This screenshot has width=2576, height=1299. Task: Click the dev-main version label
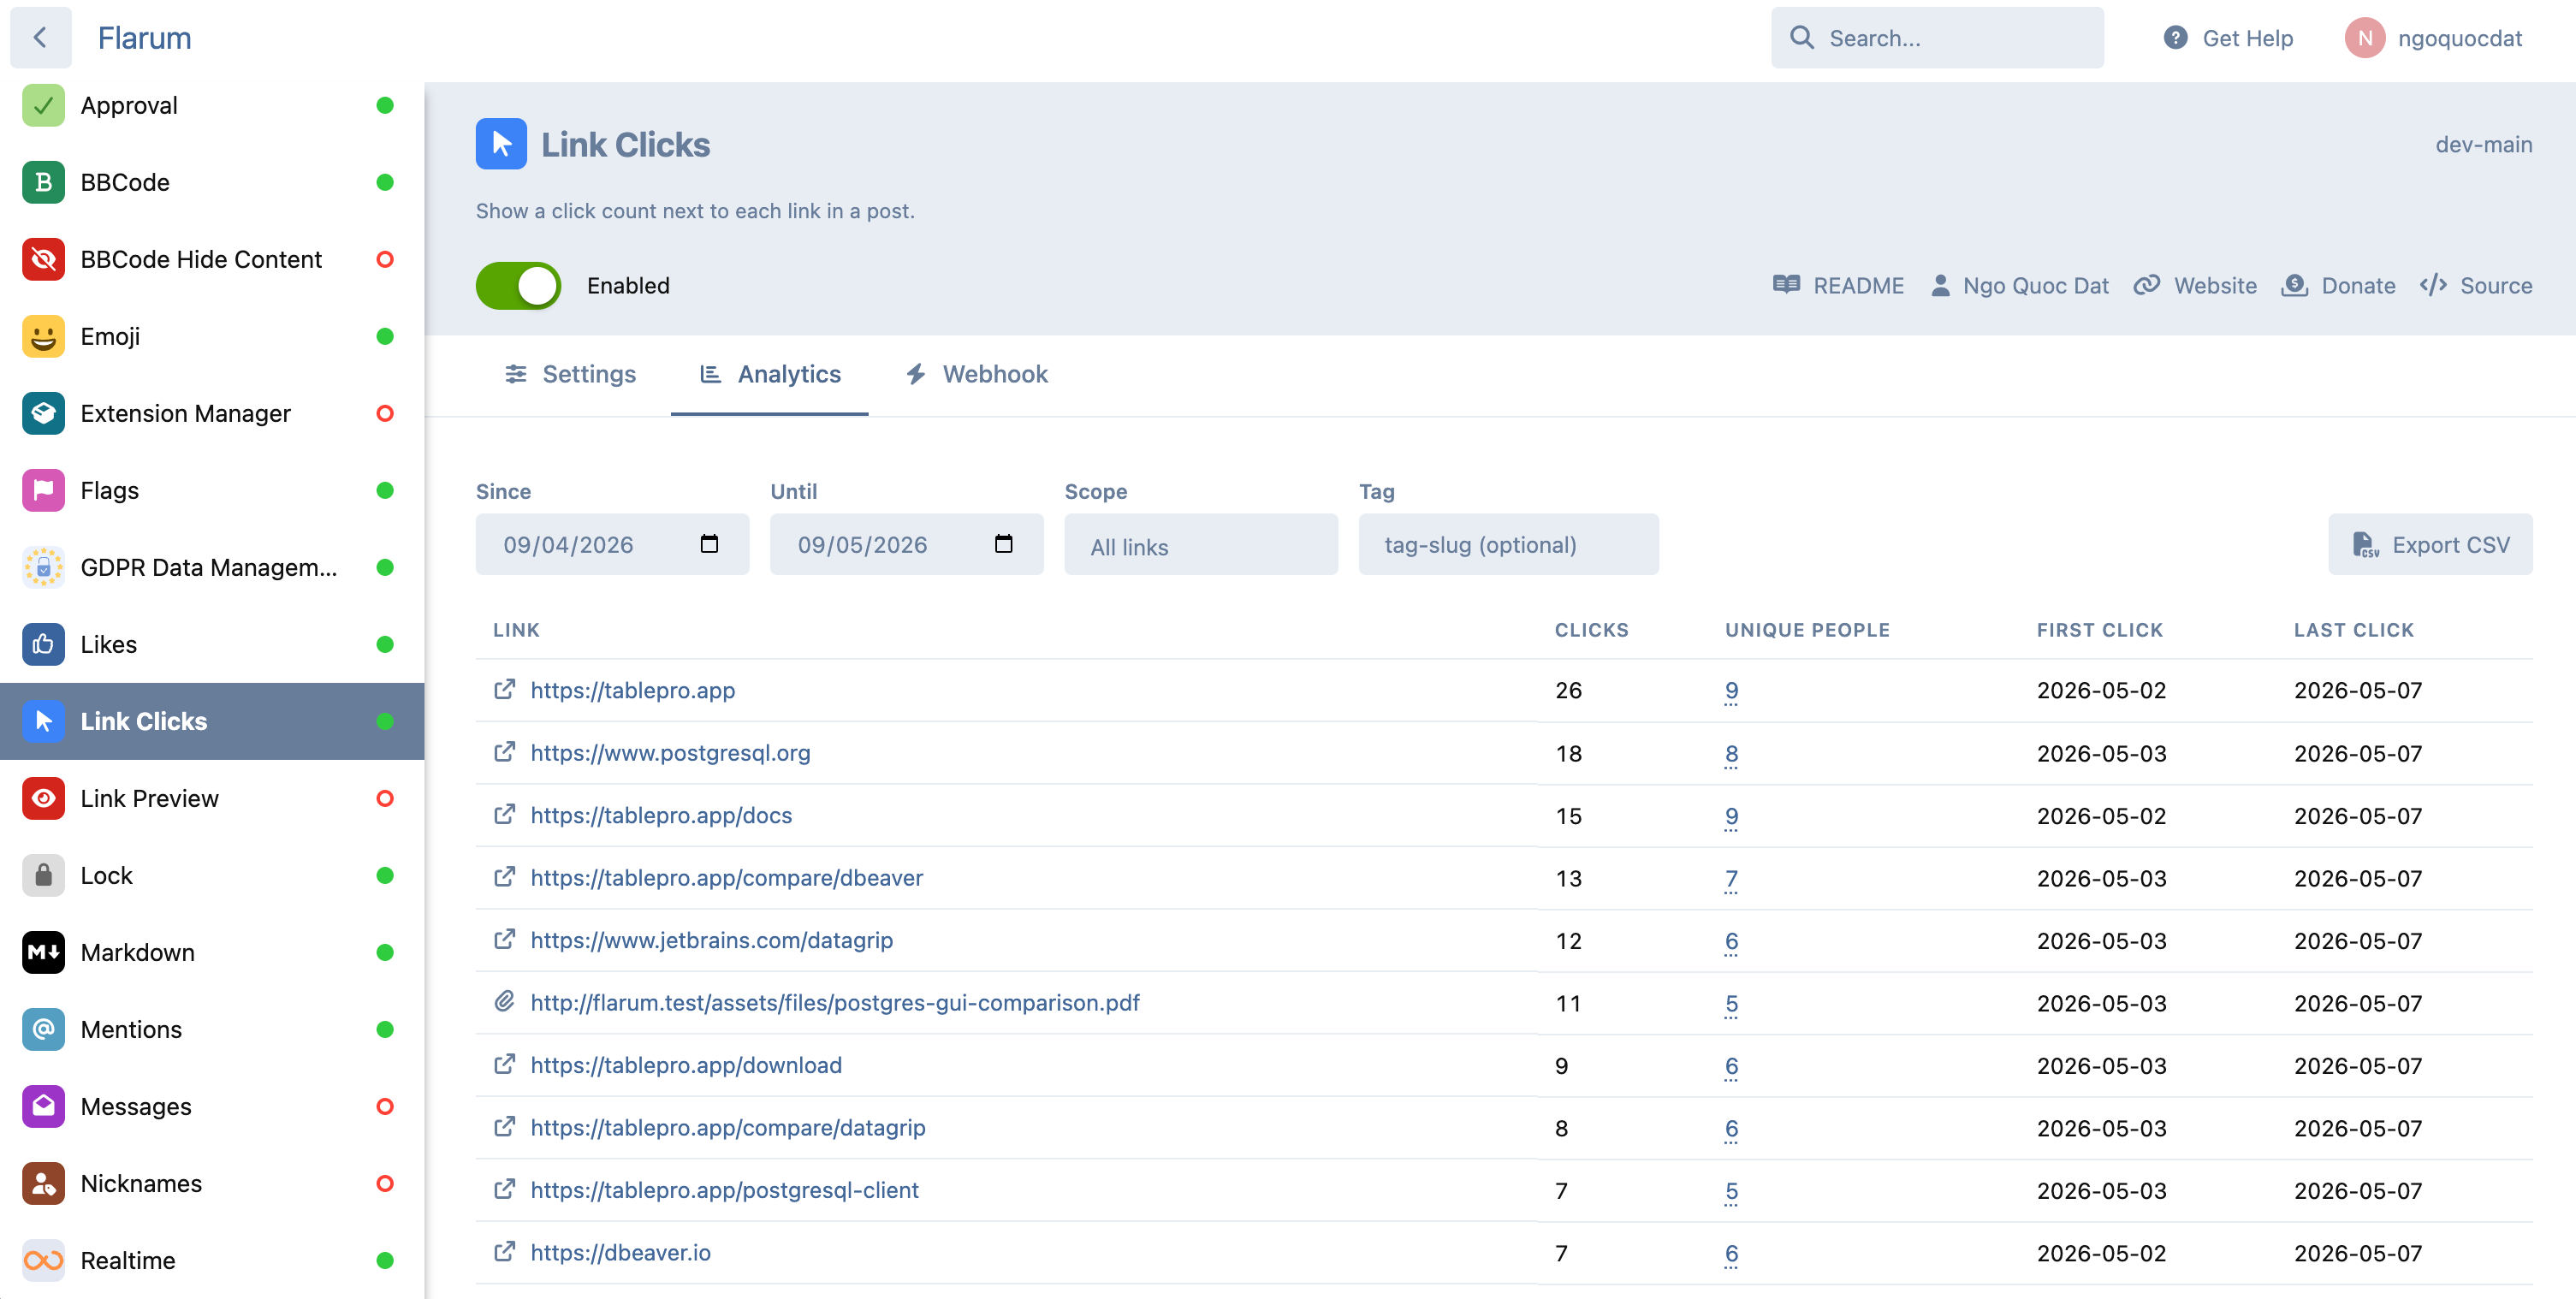(2483, 145)
